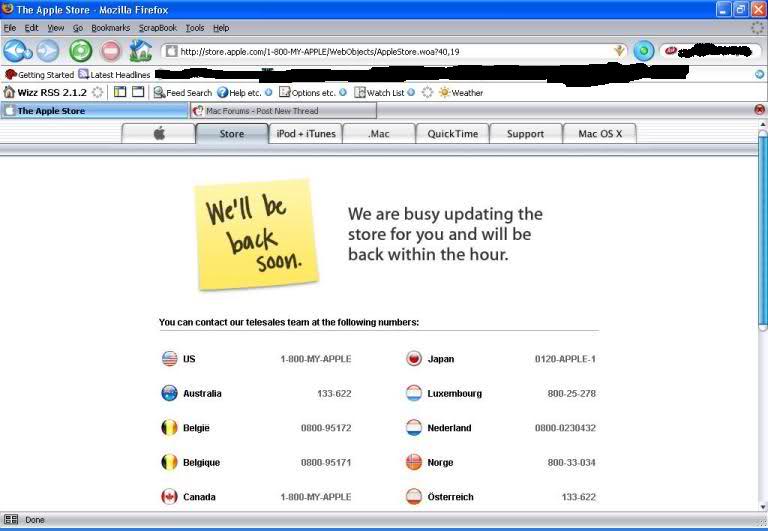This screenshot has height=531, width=768.
Task: Click the Apple logo navigation tab
Action: (x=159, y=133)
